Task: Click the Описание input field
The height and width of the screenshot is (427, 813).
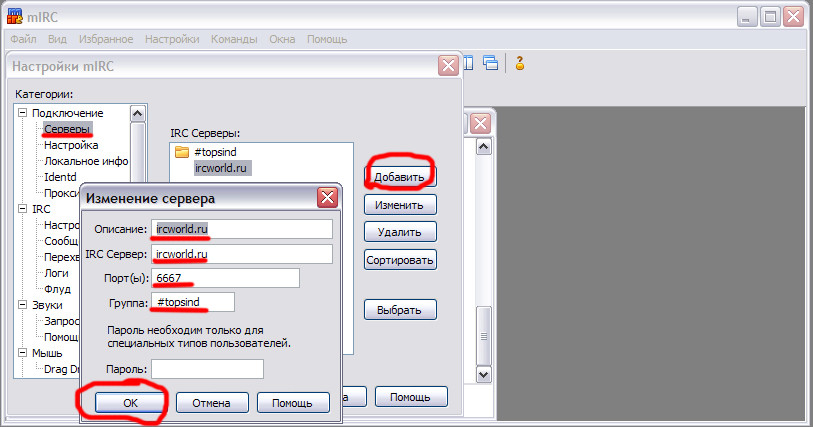Action: (x=242, y=229)
